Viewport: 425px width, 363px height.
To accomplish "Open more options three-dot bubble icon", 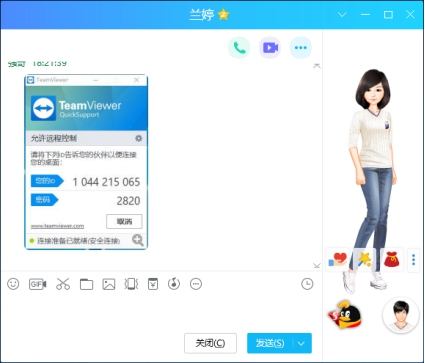I will click(x=301, y=48).
